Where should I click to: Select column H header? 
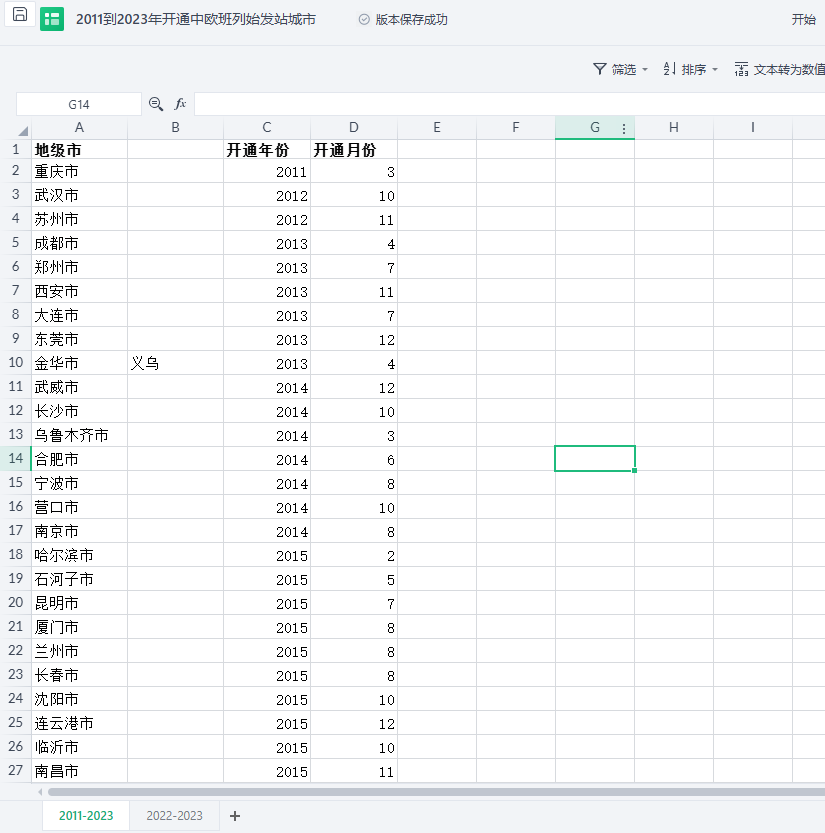click(674, 128)
